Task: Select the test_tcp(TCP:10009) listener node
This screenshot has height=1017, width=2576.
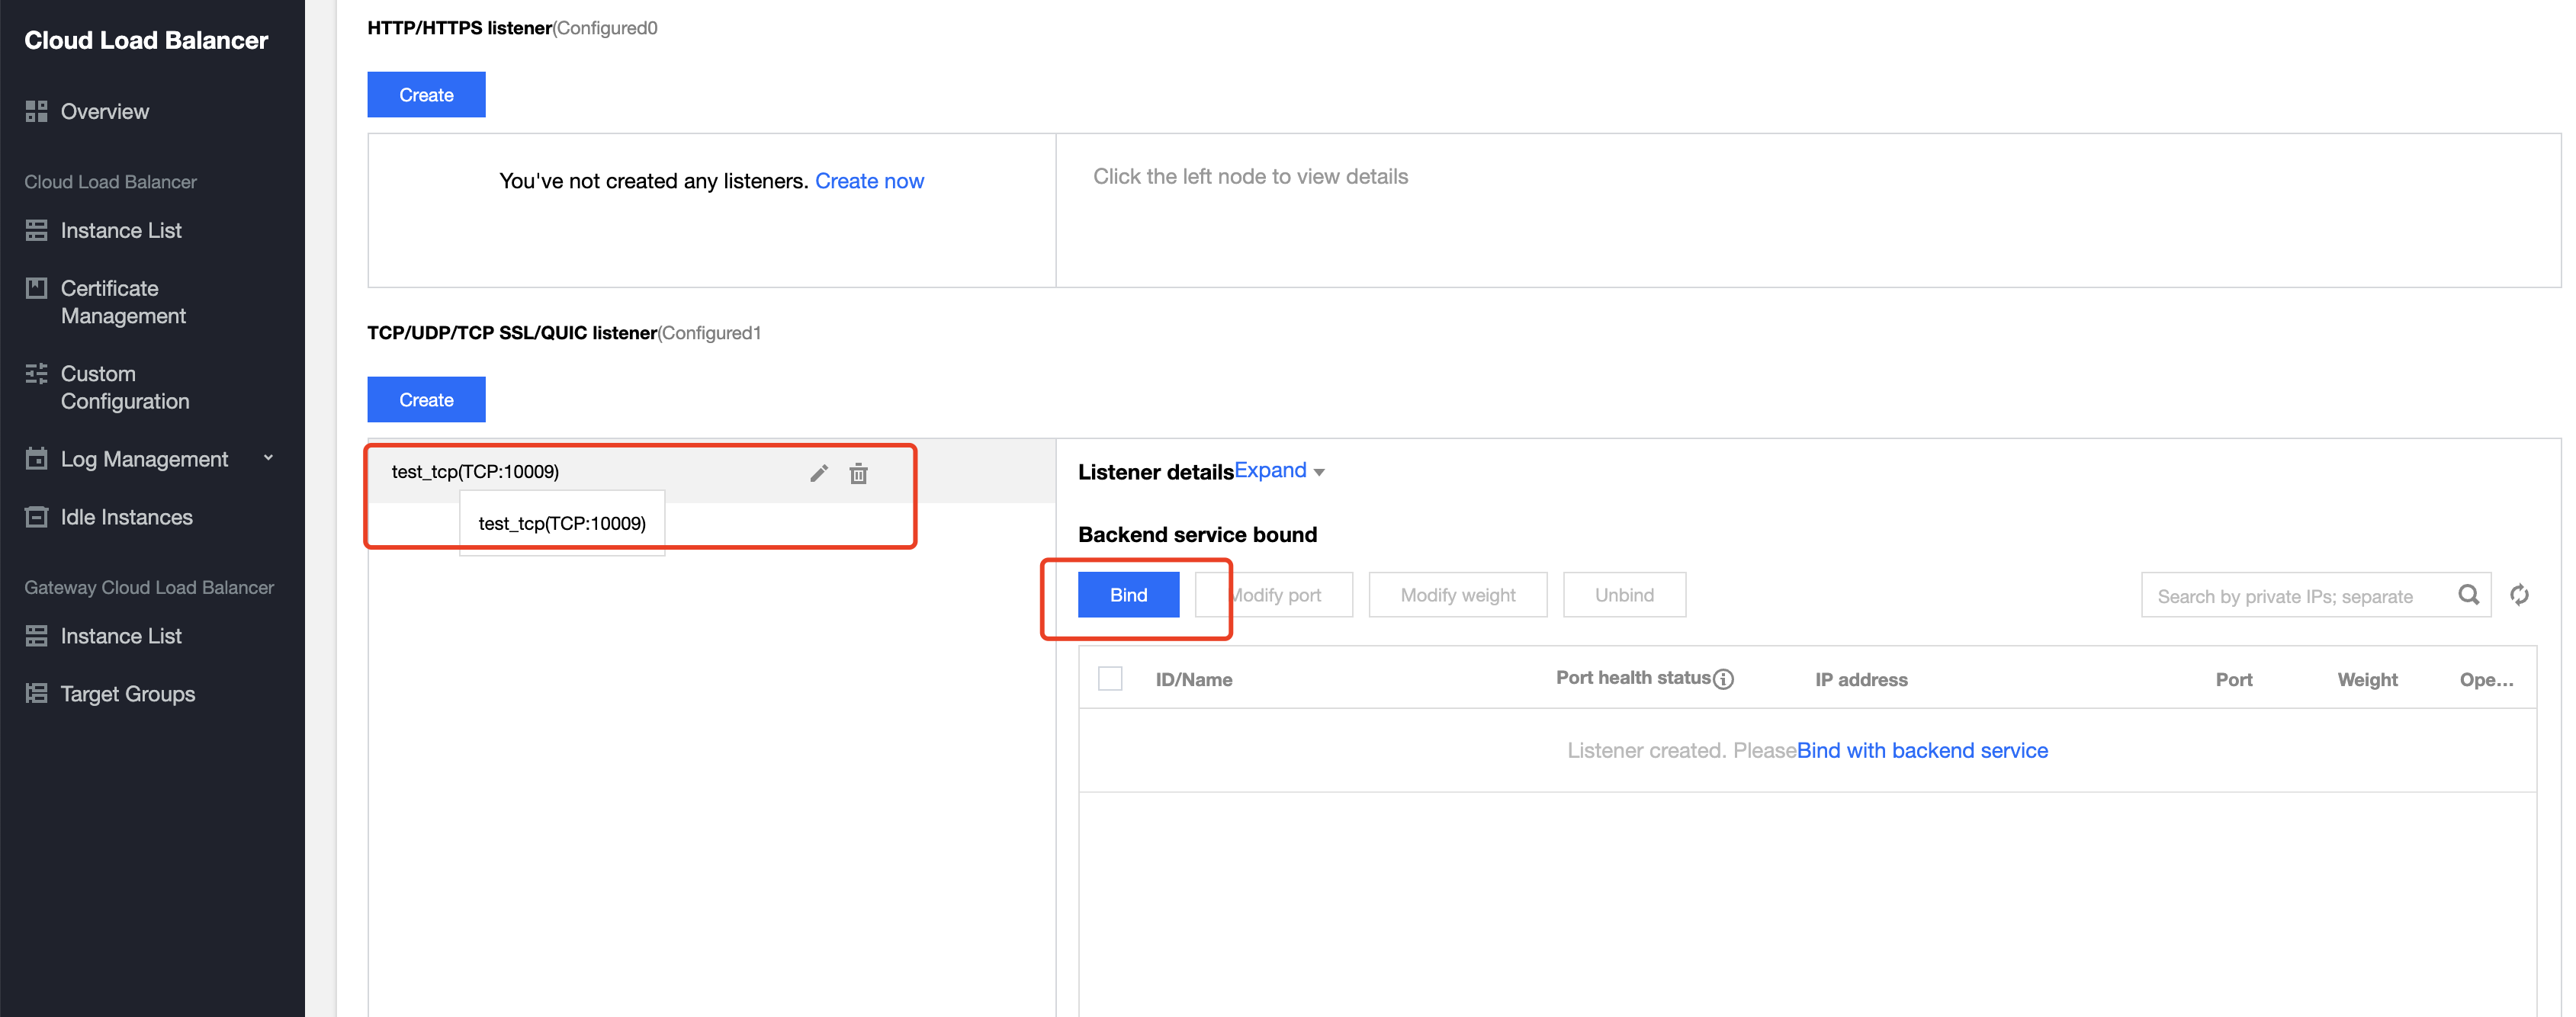Action: coord(475,472)
